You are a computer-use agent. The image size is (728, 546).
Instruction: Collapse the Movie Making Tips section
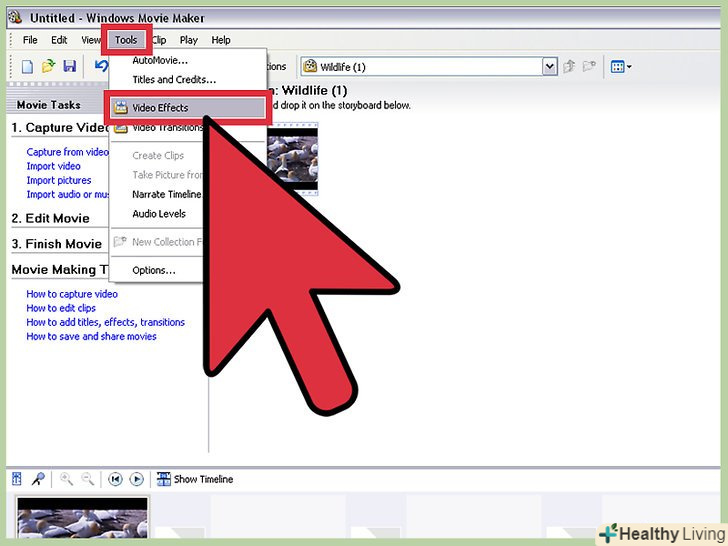[x=60, y=270]
